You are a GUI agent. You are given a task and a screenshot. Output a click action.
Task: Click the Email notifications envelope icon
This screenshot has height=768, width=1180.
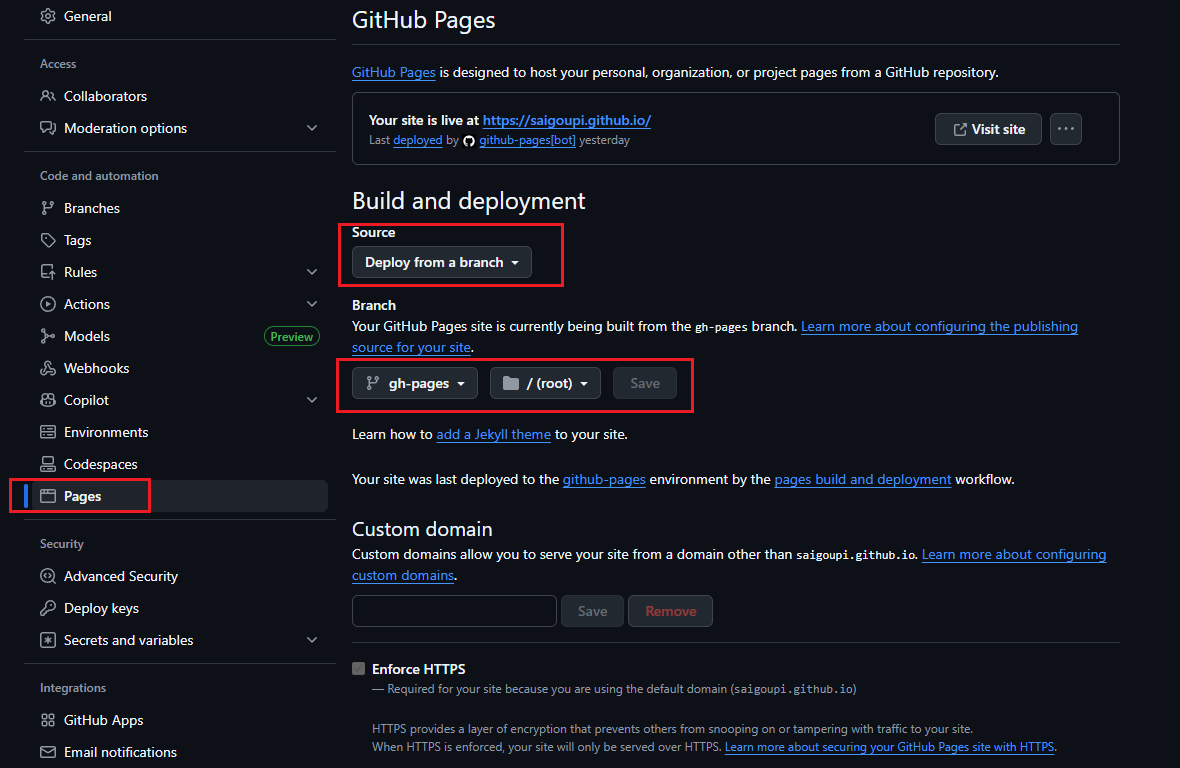click(48, 752)
